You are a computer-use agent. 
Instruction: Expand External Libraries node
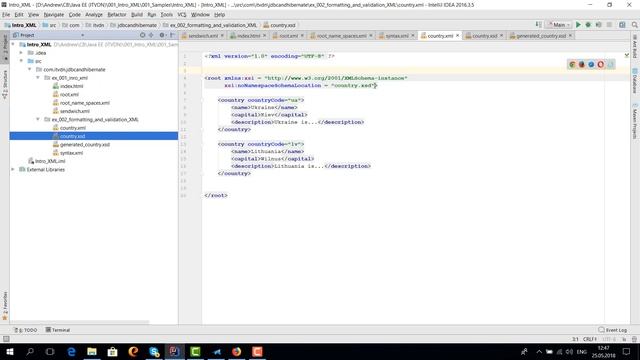coord(13,169)
